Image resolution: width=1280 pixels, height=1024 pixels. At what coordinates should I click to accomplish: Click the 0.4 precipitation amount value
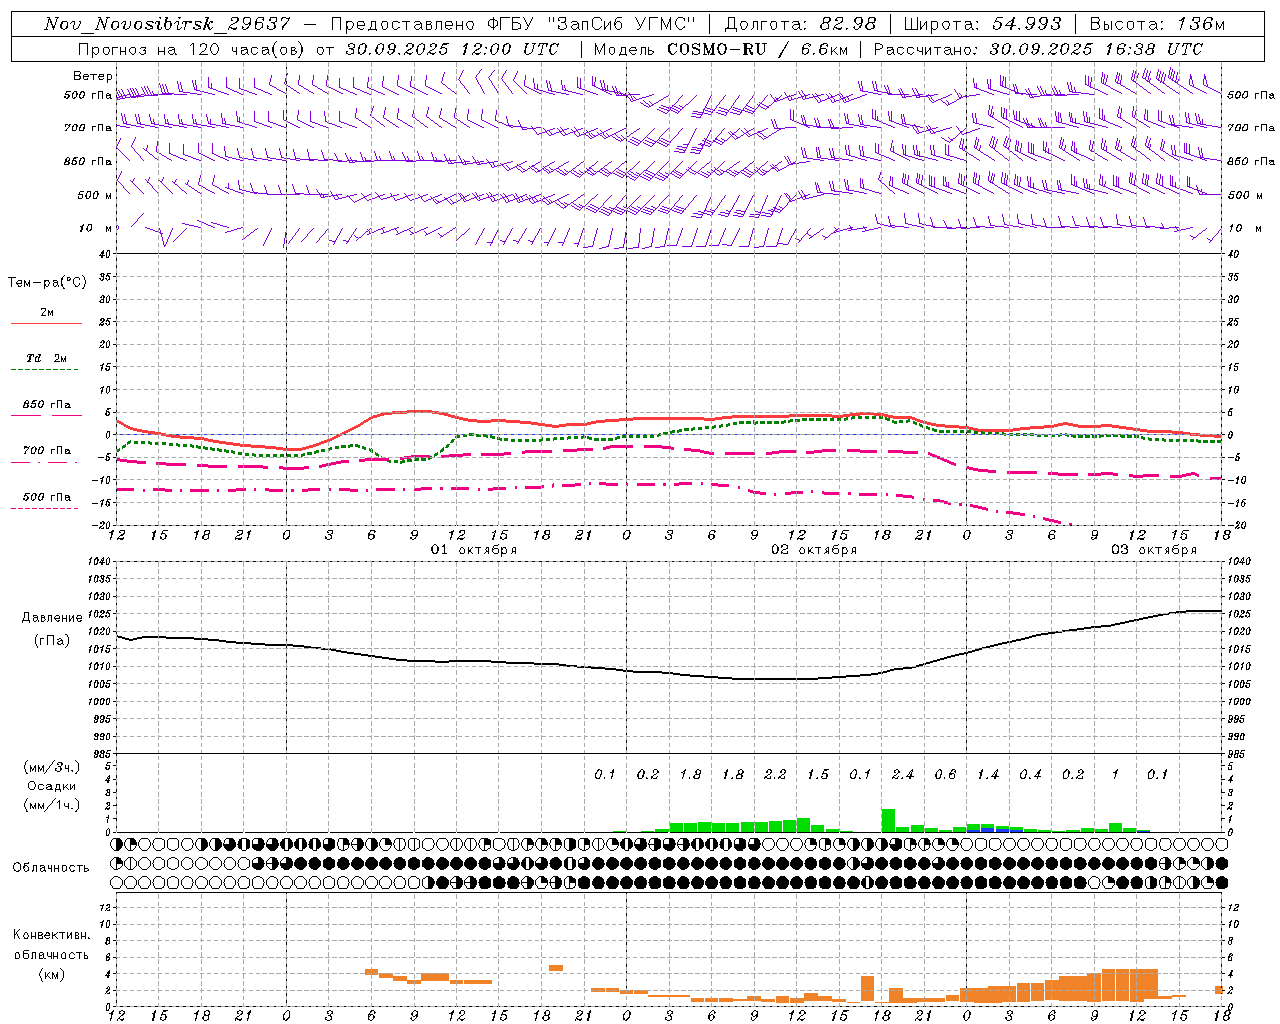[1030, 774]
